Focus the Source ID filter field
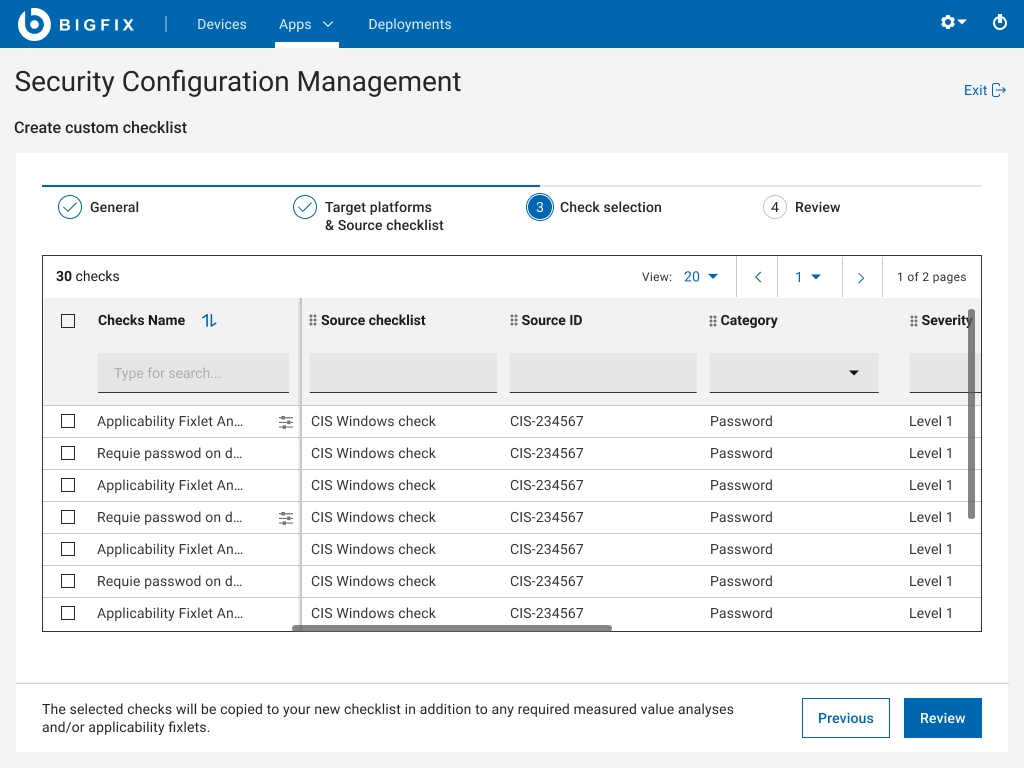 [603, 373]
